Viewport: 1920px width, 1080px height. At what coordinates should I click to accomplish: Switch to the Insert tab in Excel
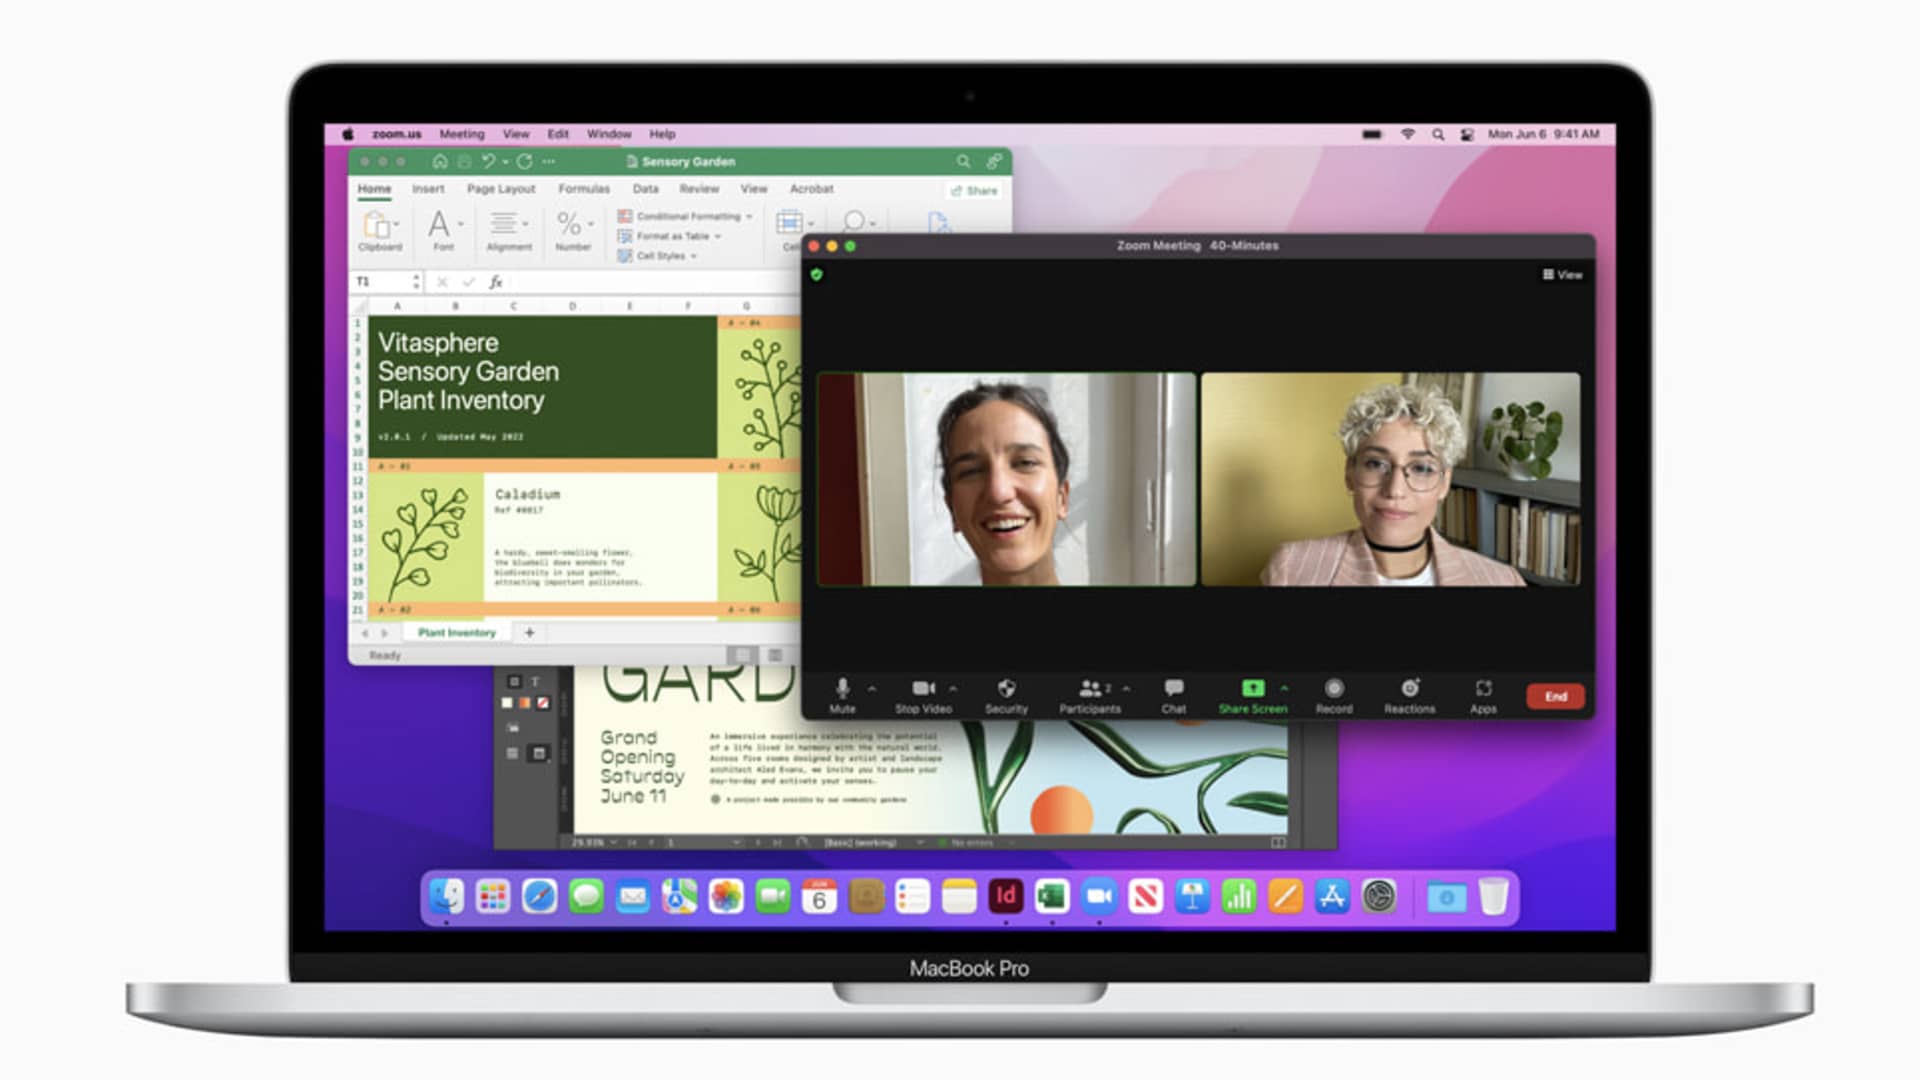click(428, 189)
